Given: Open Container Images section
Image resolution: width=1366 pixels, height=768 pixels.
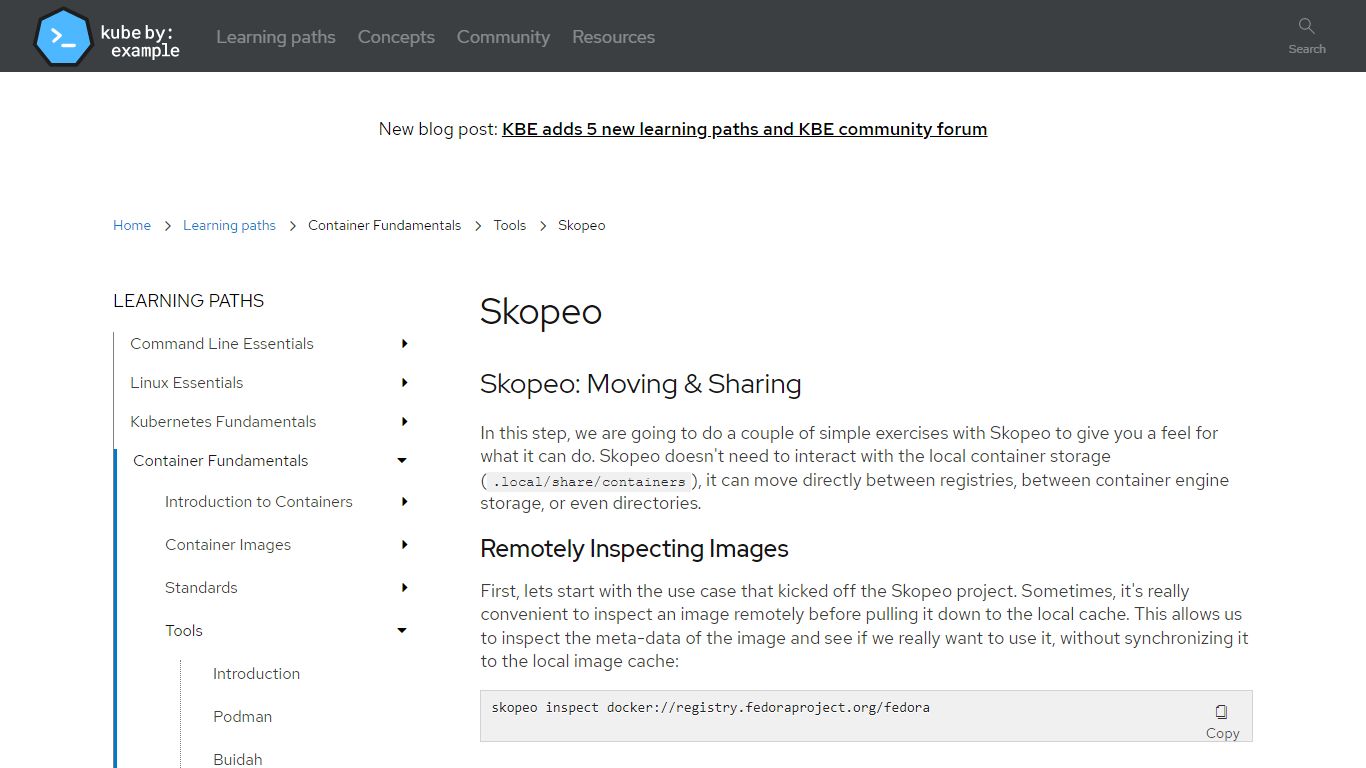Looking at the screenshot, I should [x=228, y=545].
